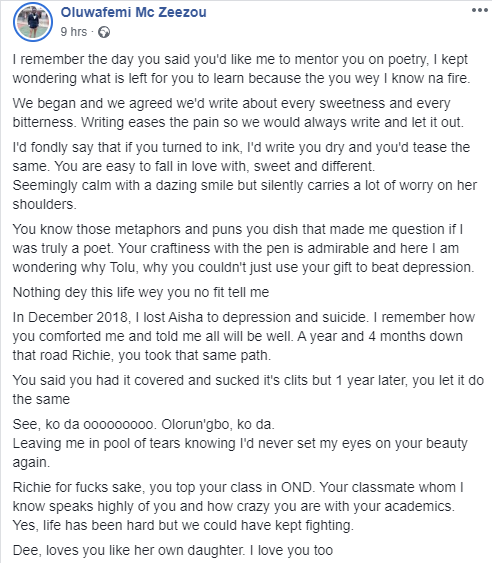Click the line 'that road Richie, you took'

[x=142, y=355]
